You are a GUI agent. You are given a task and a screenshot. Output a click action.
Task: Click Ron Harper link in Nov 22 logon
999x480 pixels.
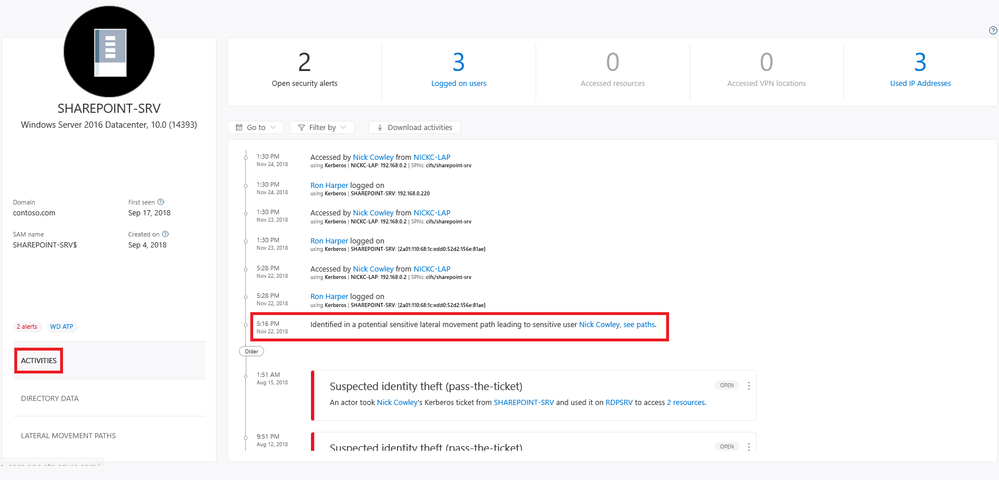point(329,296)
